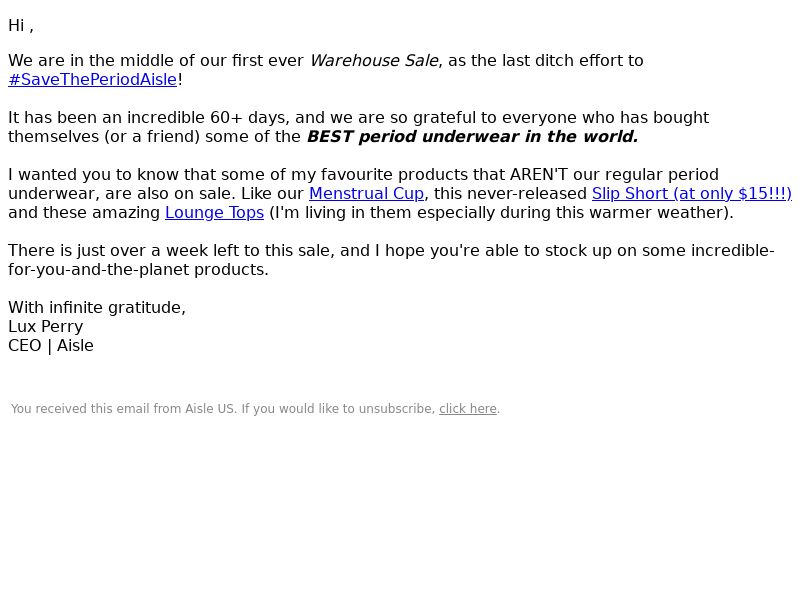Open the #SaveThePeriodAisle hashtag link
Screen dimensions: 800x600
point(92,80)
